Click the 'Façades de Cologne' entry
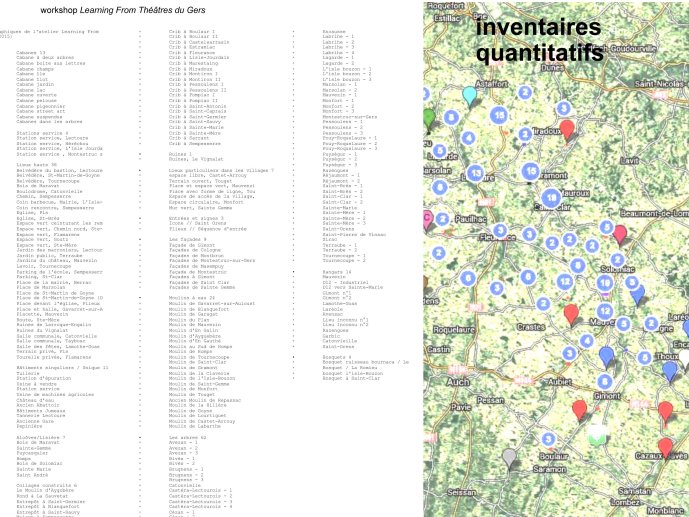Screen dimensions: 689x517 [195, 250]
